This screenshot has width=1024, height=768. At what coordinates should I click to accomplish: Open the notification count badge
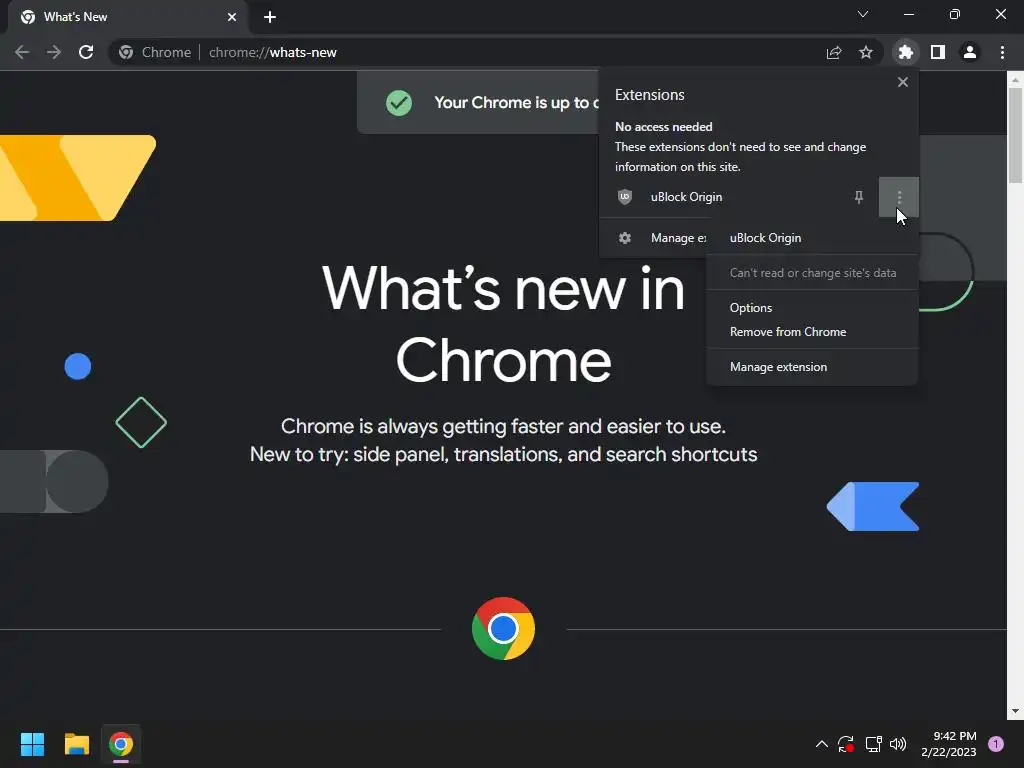pyautogui.click(x=996, y=744)
